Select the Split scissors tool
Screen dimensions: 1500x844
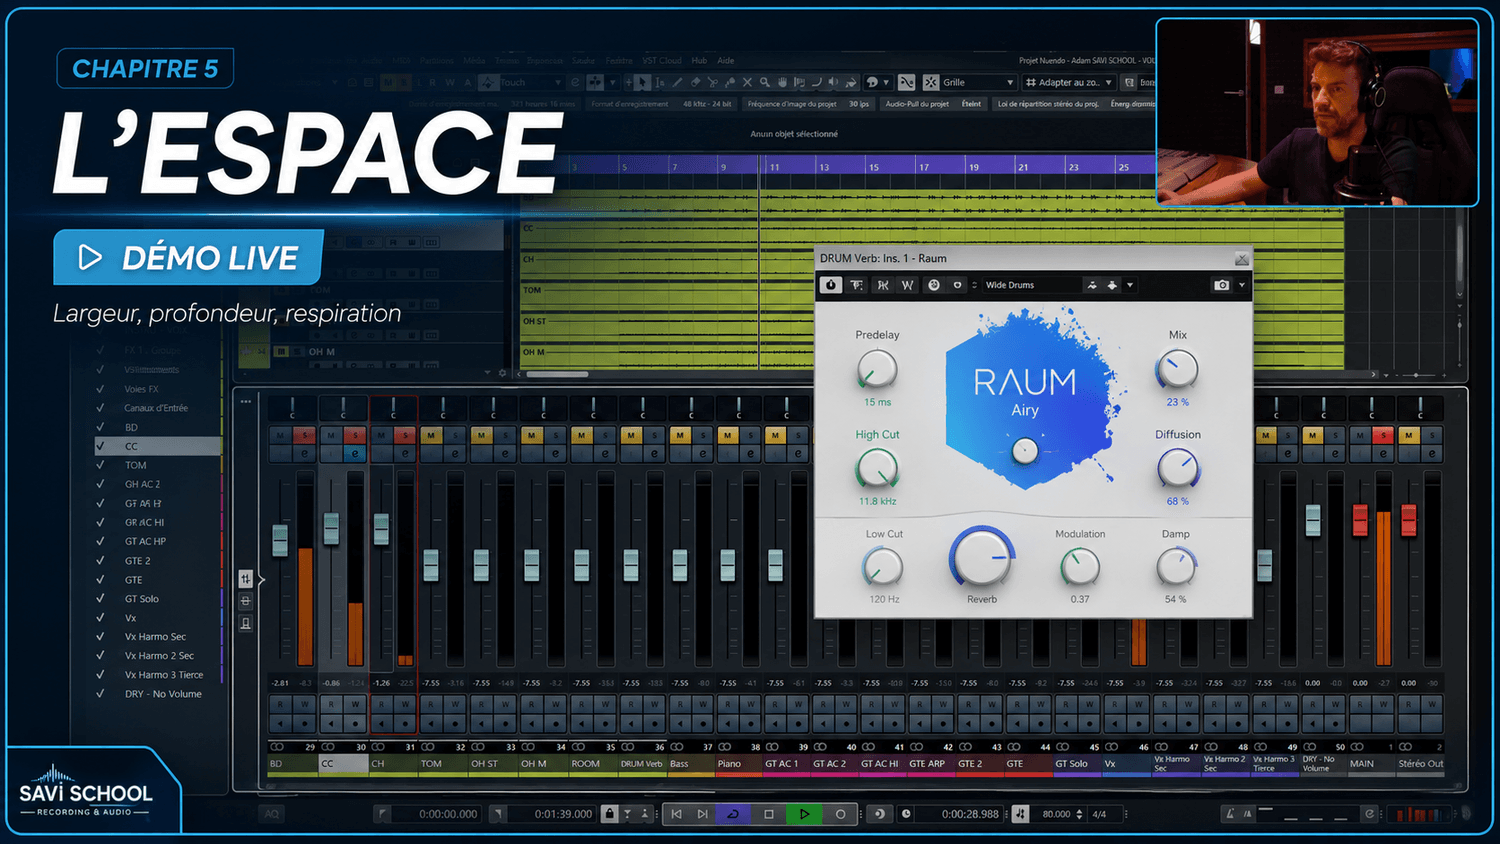tap(713, 82)
